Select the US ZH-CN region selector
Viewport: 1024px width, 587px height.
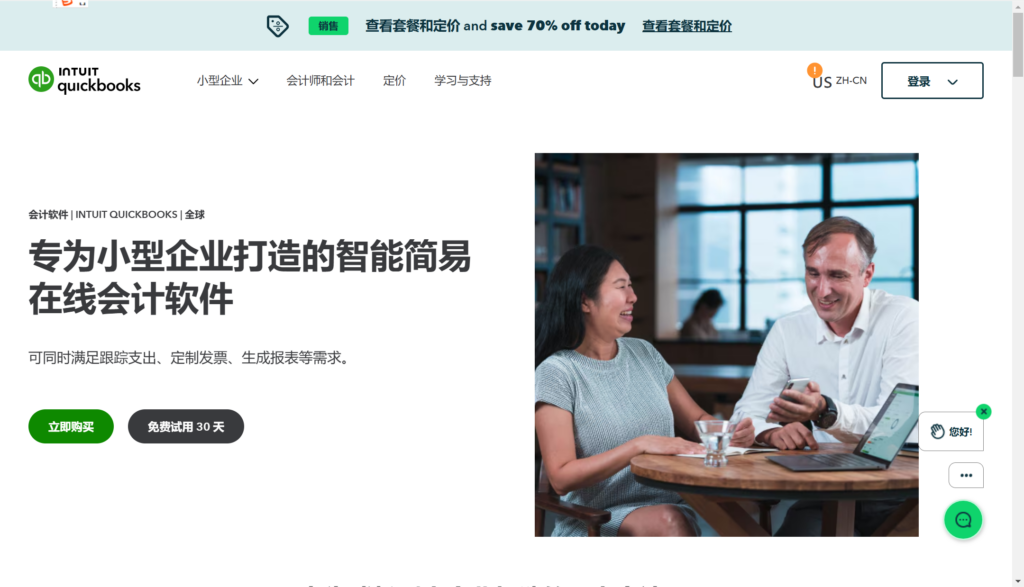point(840,81)
